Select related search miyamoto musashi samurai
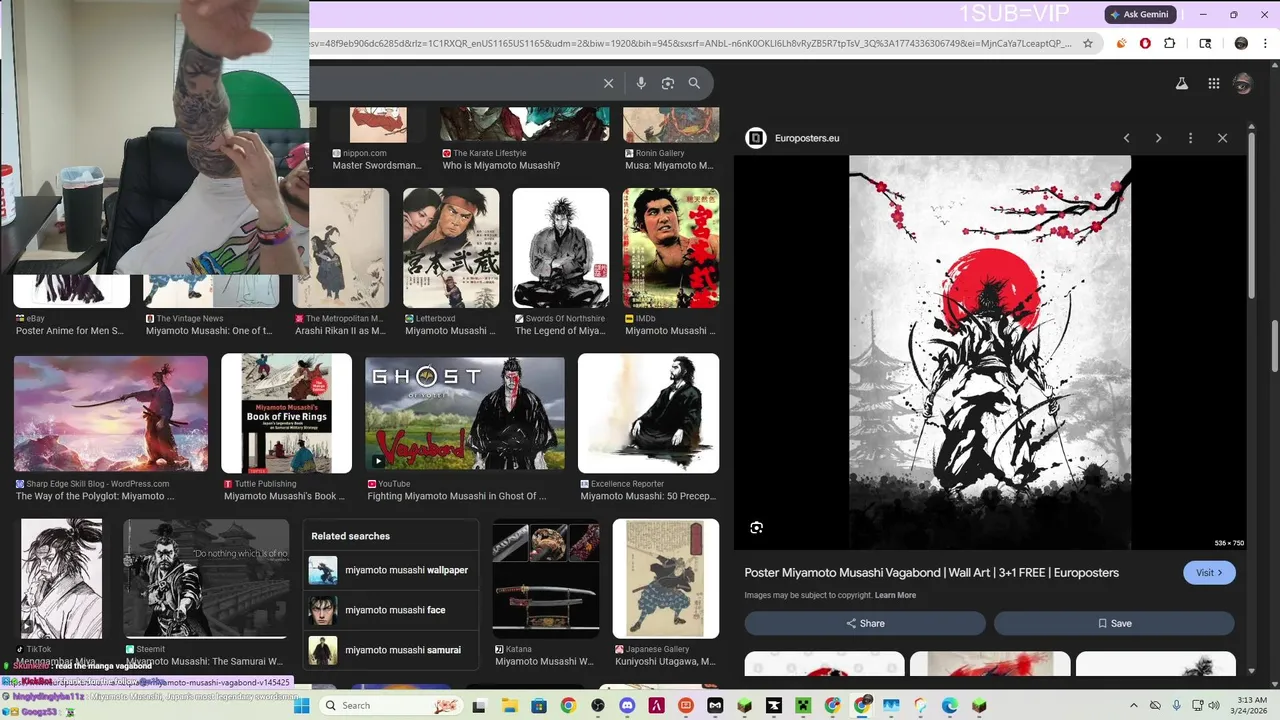This screenshot has width=1280, height=720. 390,650
